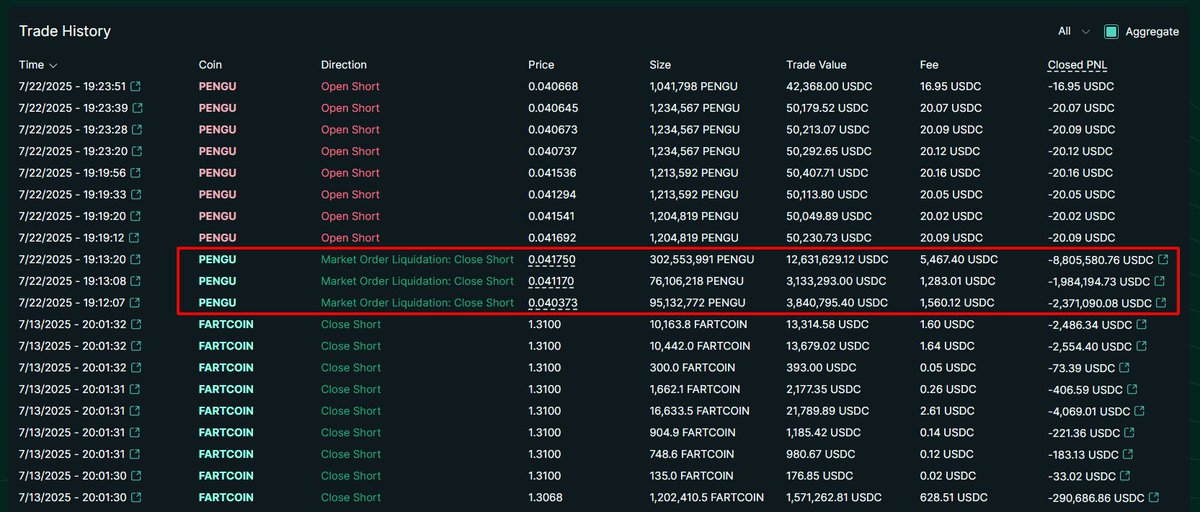The width and height of the screenshot is (1200, 512).
Task: Click the Closed PNL column header
Action: 1077,65
